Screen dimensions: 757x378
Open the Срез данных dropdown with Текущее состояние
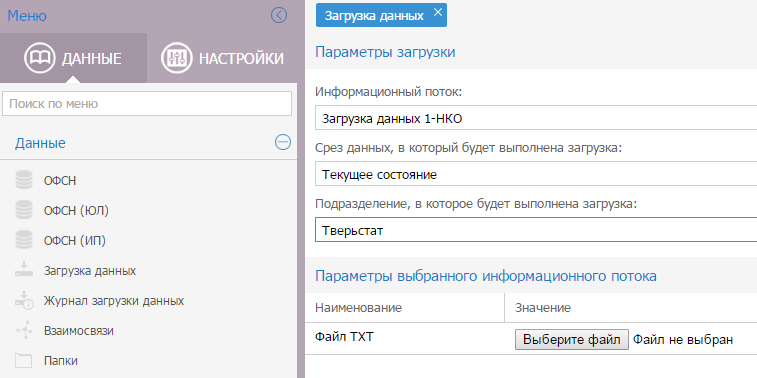click(x=536, y=174)
